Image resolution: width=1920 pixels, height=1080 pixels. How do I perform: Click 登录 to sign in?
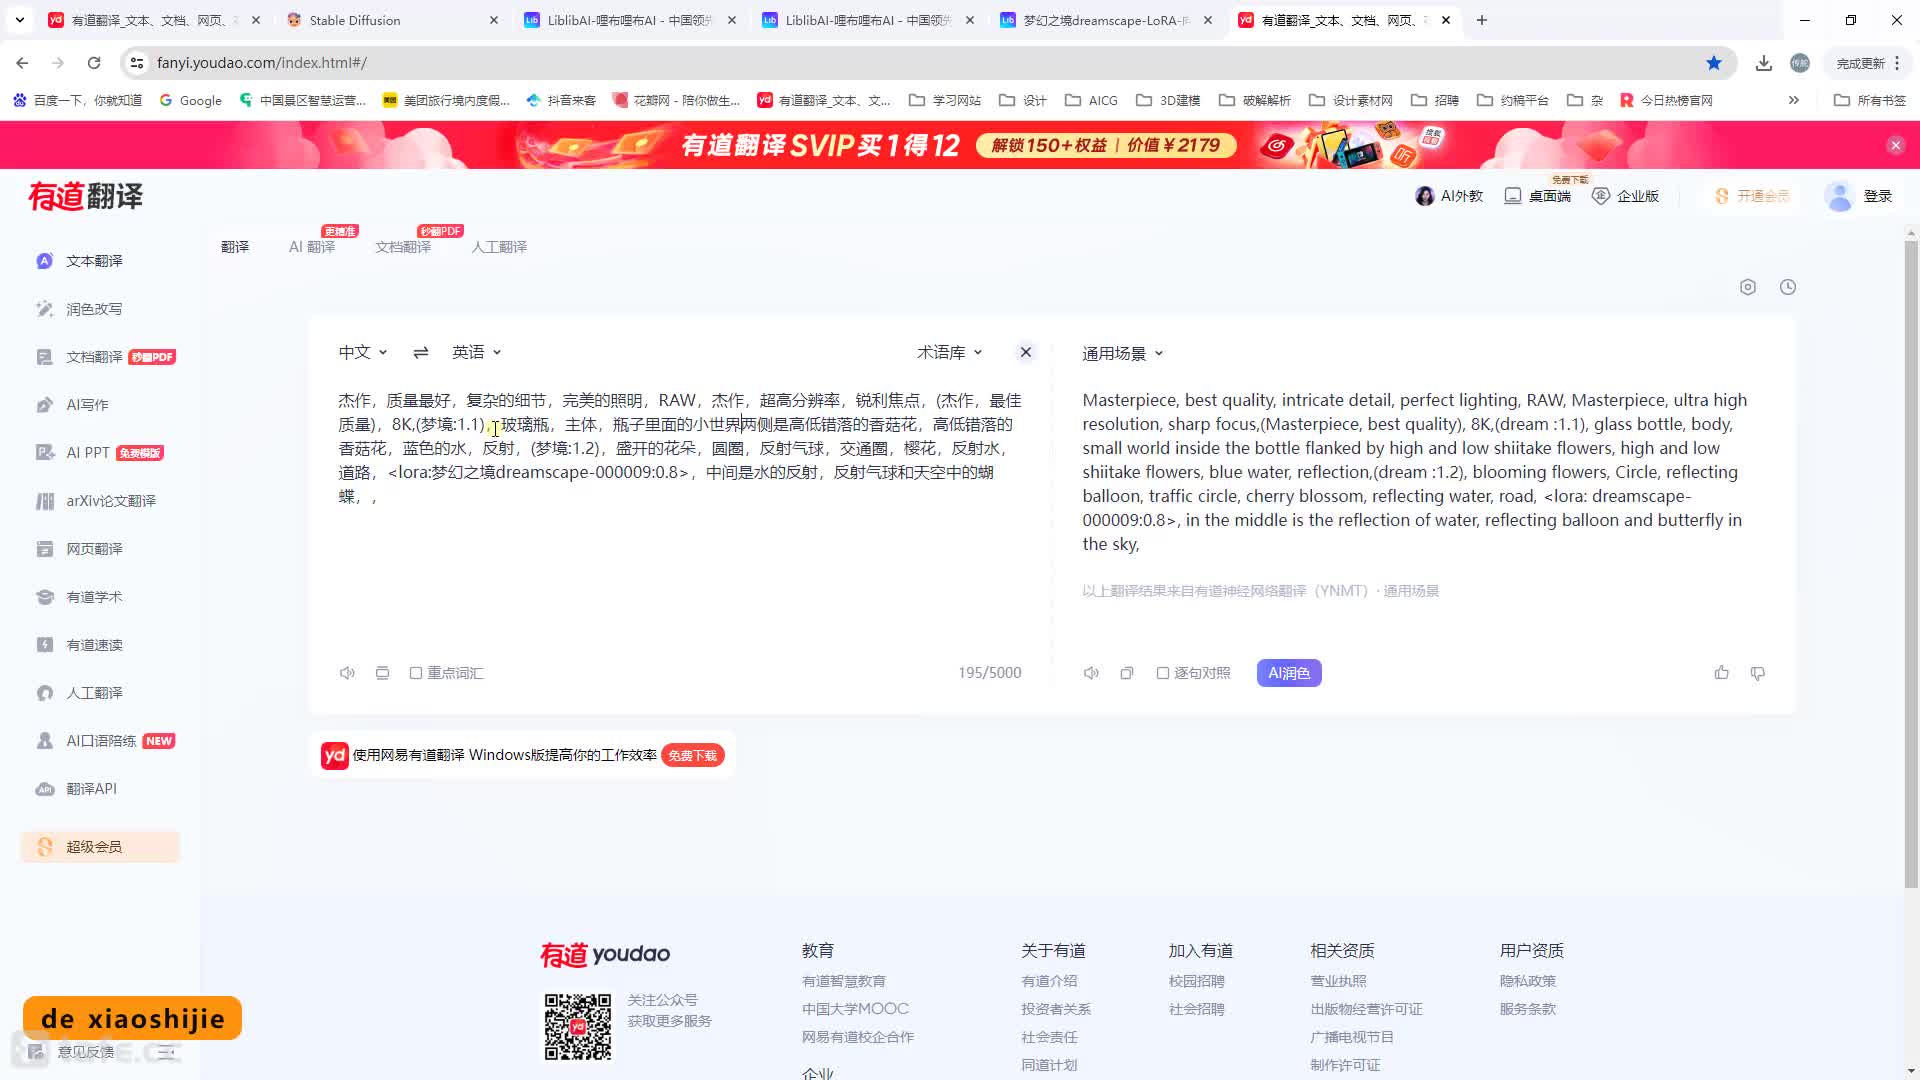[1878, 196]
